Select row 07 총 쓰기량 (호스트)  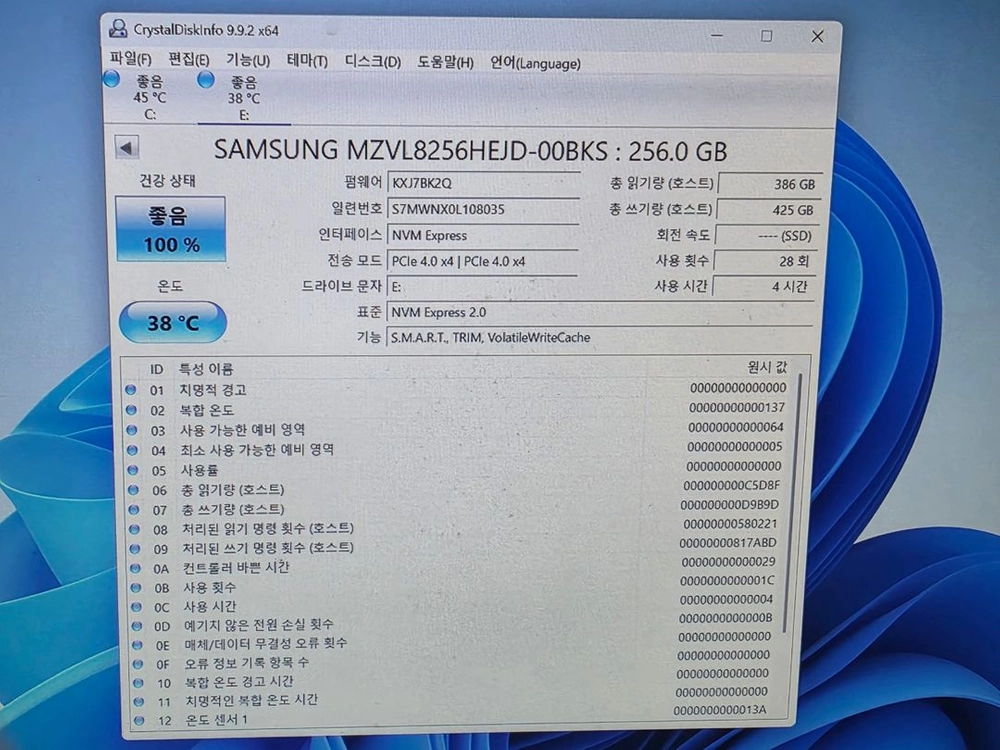[x=457, y=508]
